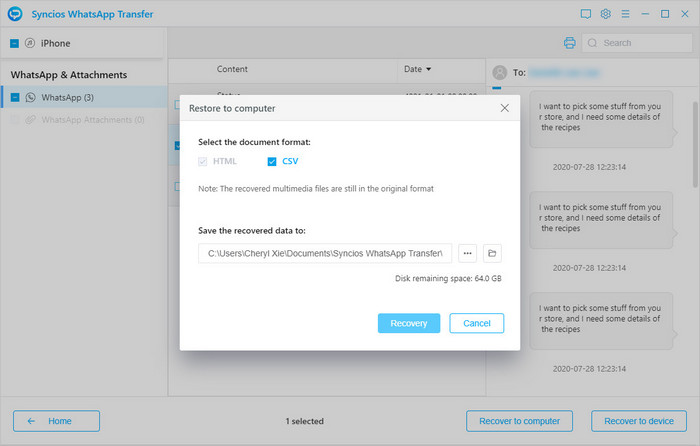Click Recover to device button
This screenshot has width=700, height=446.
(639, 421)
